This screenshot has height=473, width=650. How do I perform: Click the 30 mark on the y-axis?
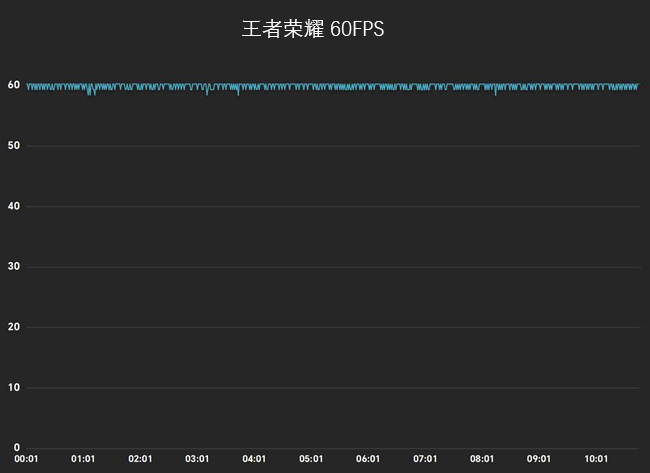pos(14,267)
